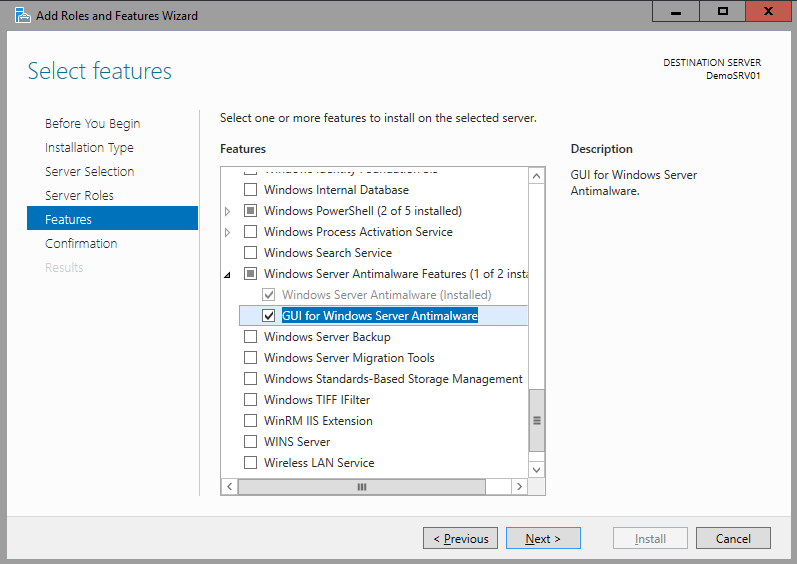Click the wizard icon in title bar

(x=22, y=15)
